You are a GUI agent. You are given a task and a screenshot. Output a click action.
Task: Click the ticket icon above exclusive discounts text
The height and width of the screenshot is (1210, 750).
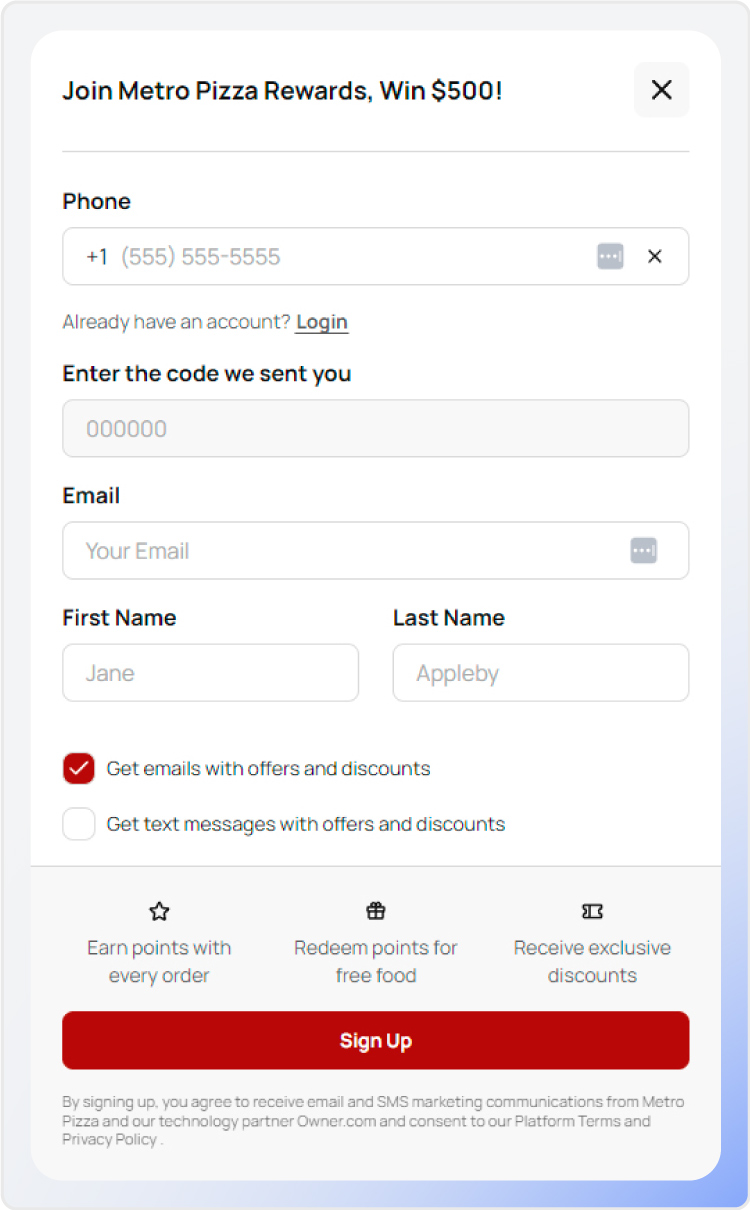592,911
